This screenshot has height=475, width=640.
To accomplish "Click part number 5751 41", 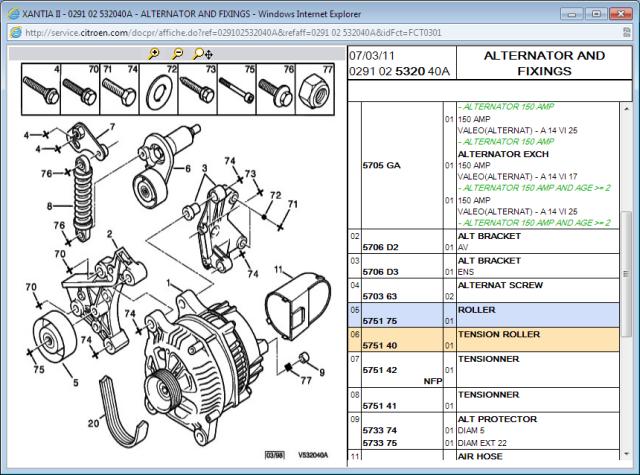I will [380, 406].
